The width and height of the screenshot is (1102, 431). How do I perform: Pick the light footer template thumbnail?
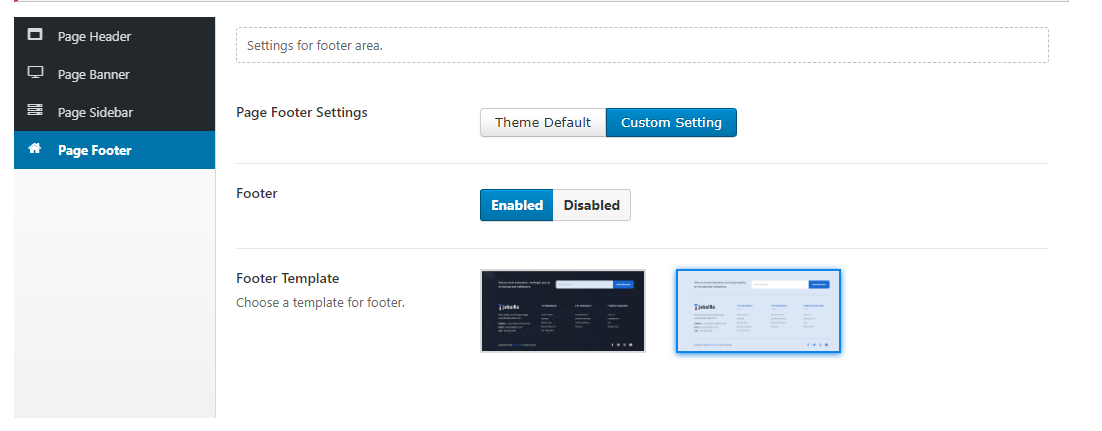[758, 311]
